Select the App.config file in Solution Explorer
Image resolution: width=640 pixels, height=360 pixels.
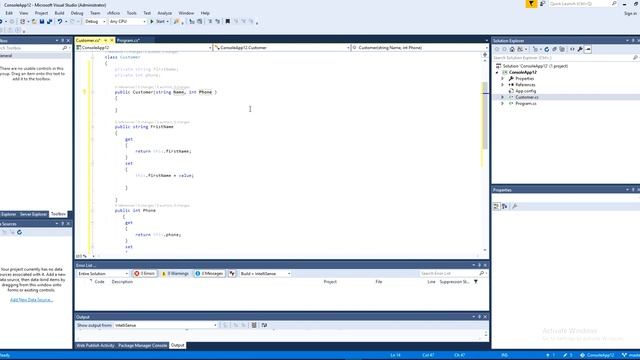pyautogui.click(x=526, y=91)
